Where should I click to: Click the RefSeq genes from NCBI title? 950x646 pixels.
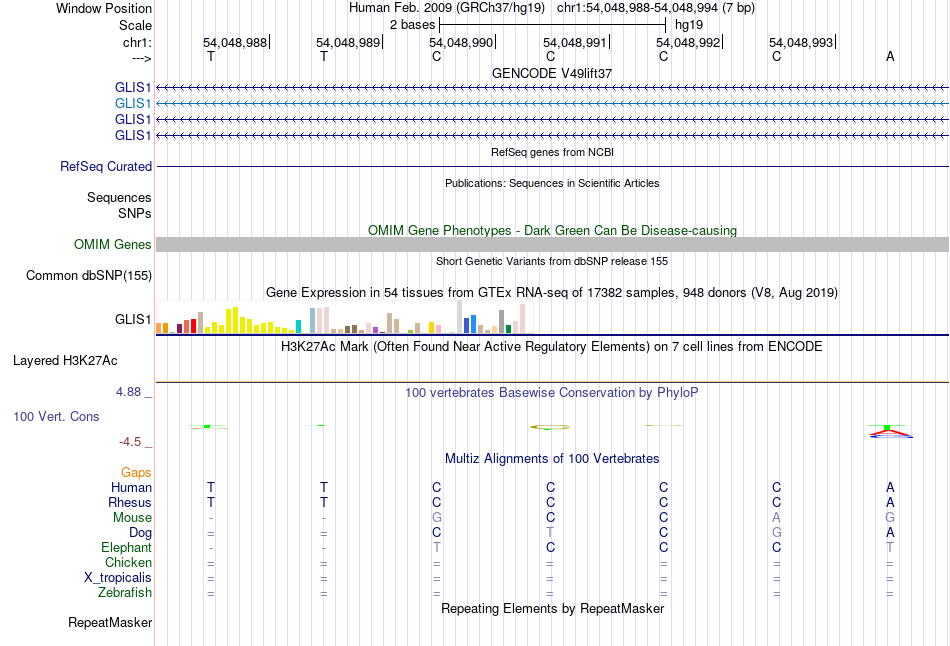pos(552,152)
